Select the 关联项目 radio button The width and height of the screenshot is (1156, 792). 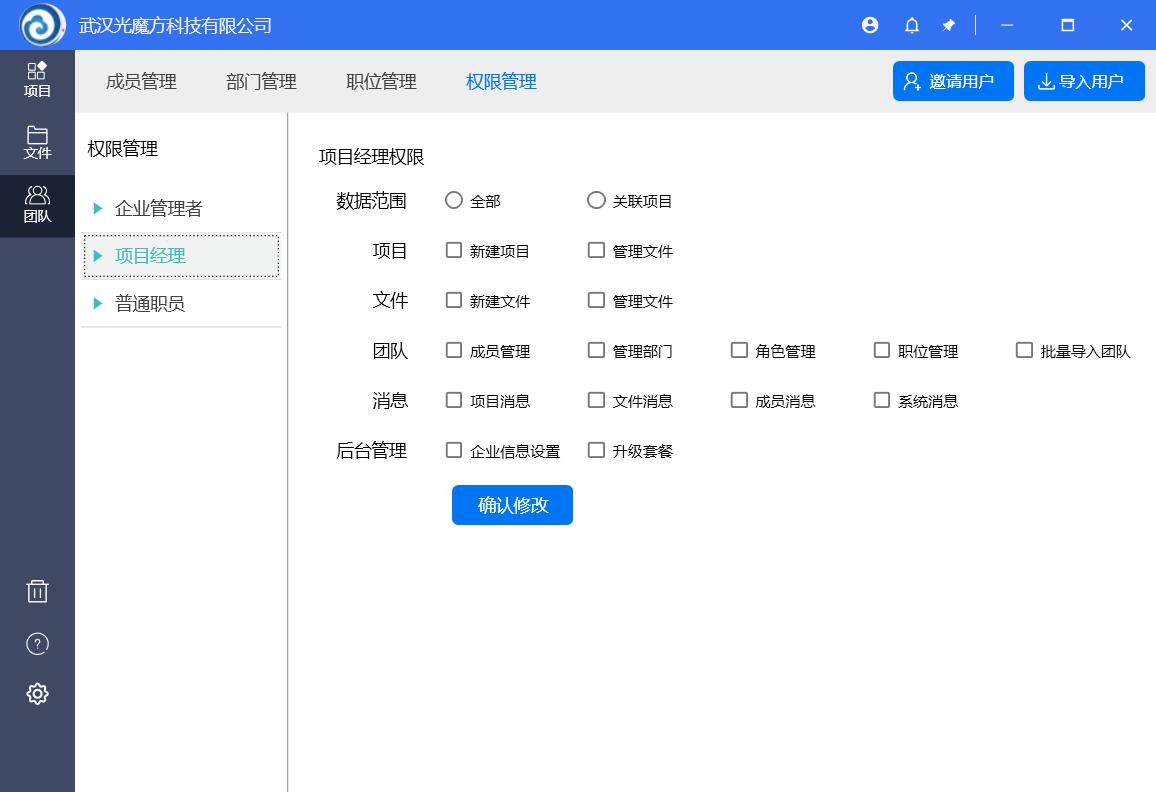(x=596, y=200)
